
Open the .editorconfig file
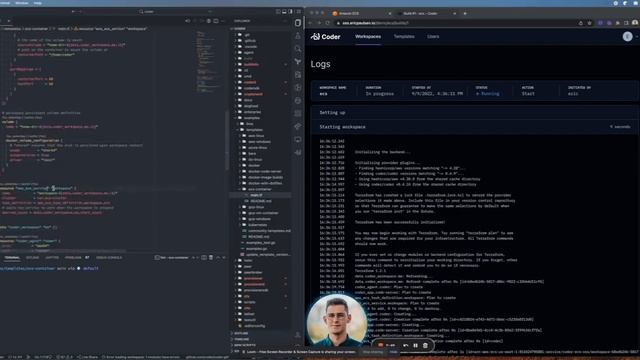254,326
